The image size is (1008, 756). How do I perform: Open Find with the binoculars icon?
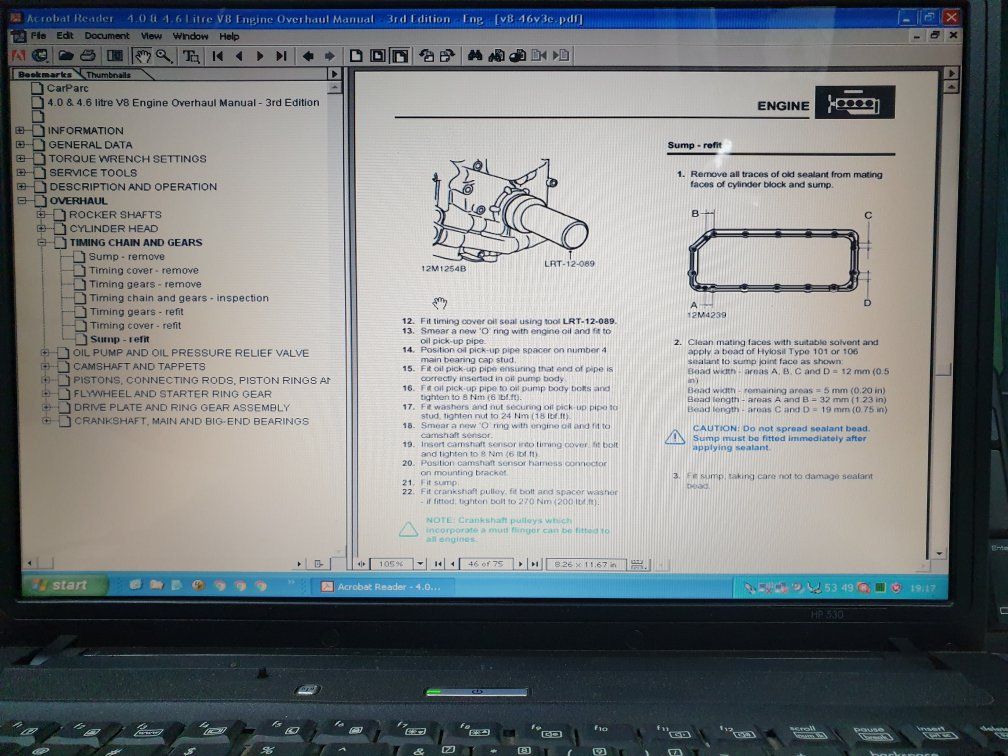[475, 56]
